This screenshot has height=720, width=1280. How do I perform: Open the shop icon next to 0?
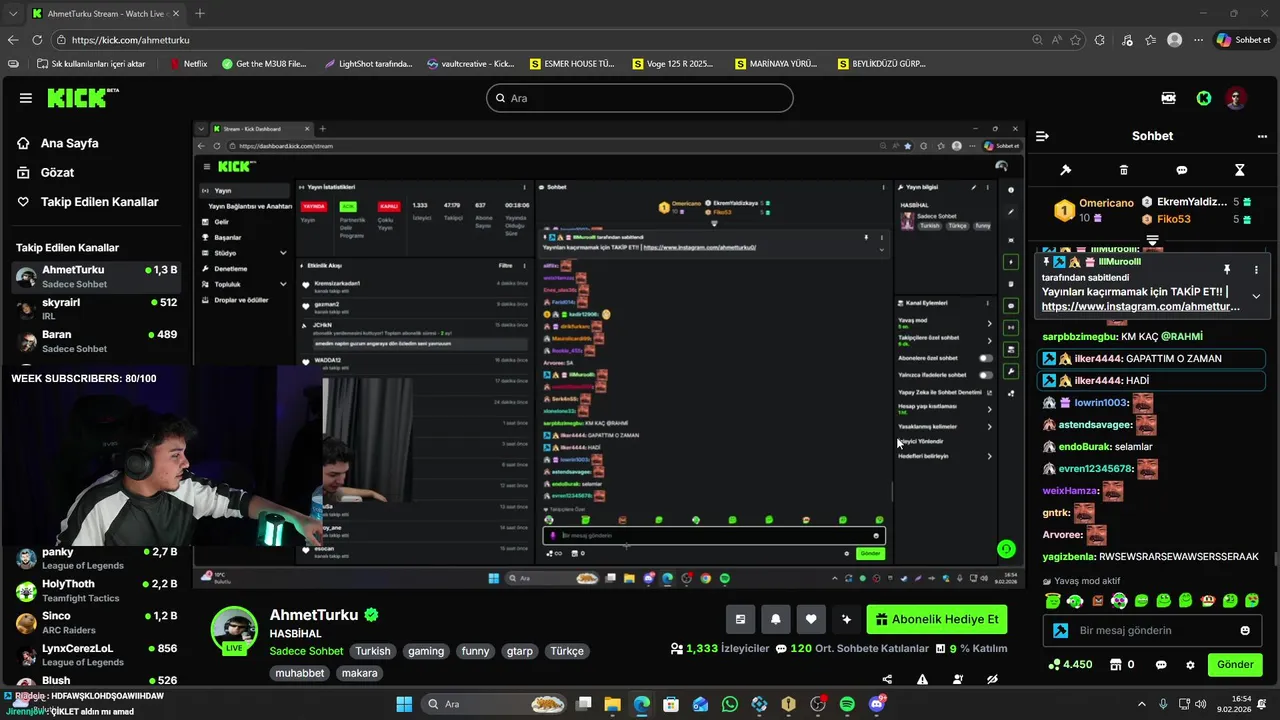(1114, 665)
